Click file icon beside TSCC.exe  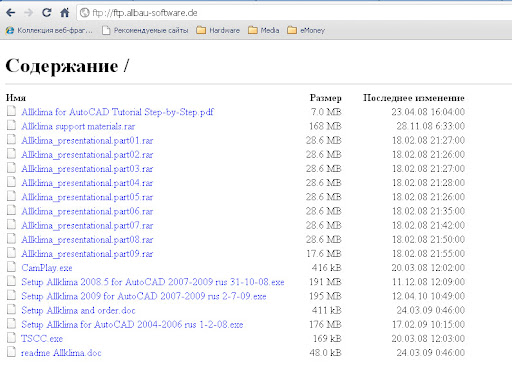point(11,338)
